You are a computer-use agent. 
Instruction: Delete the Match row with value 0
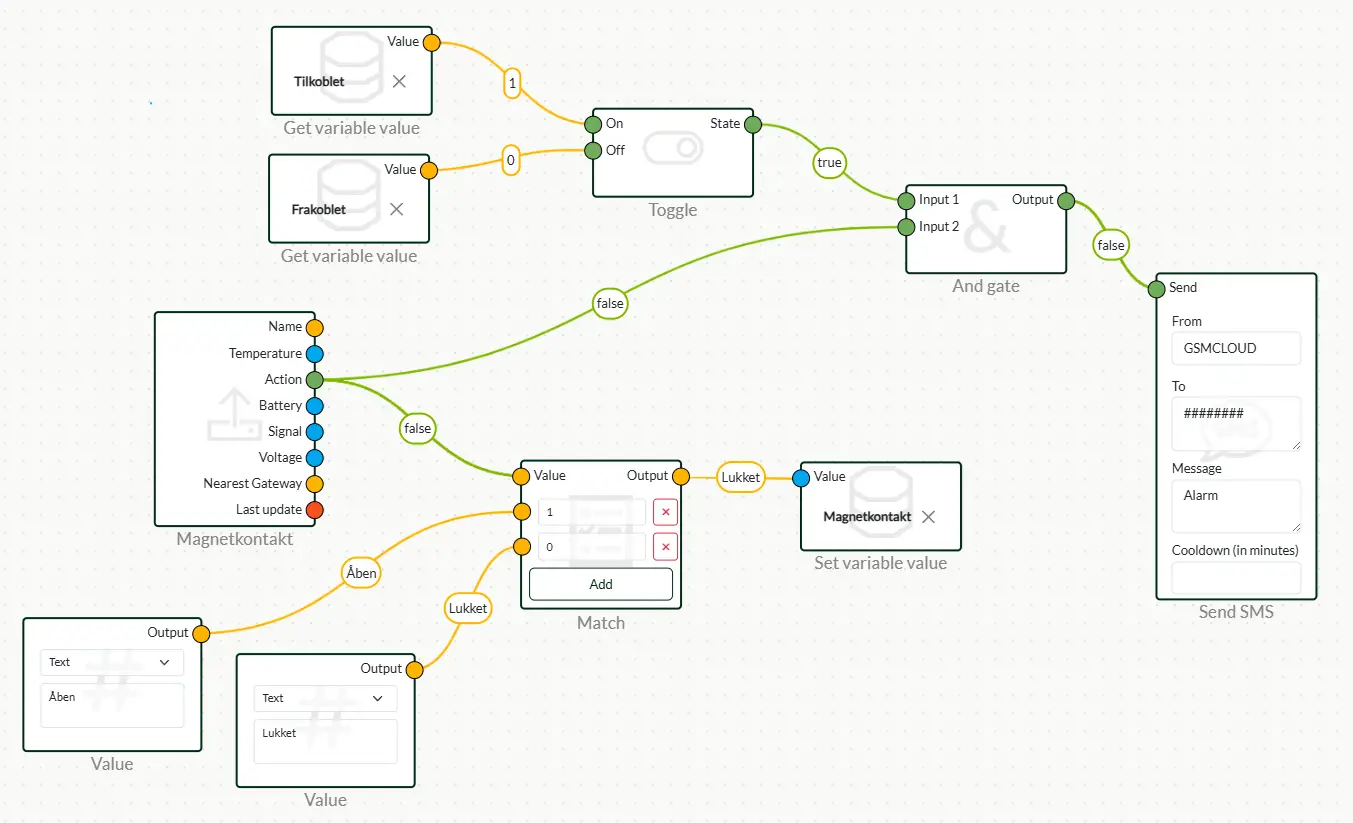(665, 546)
